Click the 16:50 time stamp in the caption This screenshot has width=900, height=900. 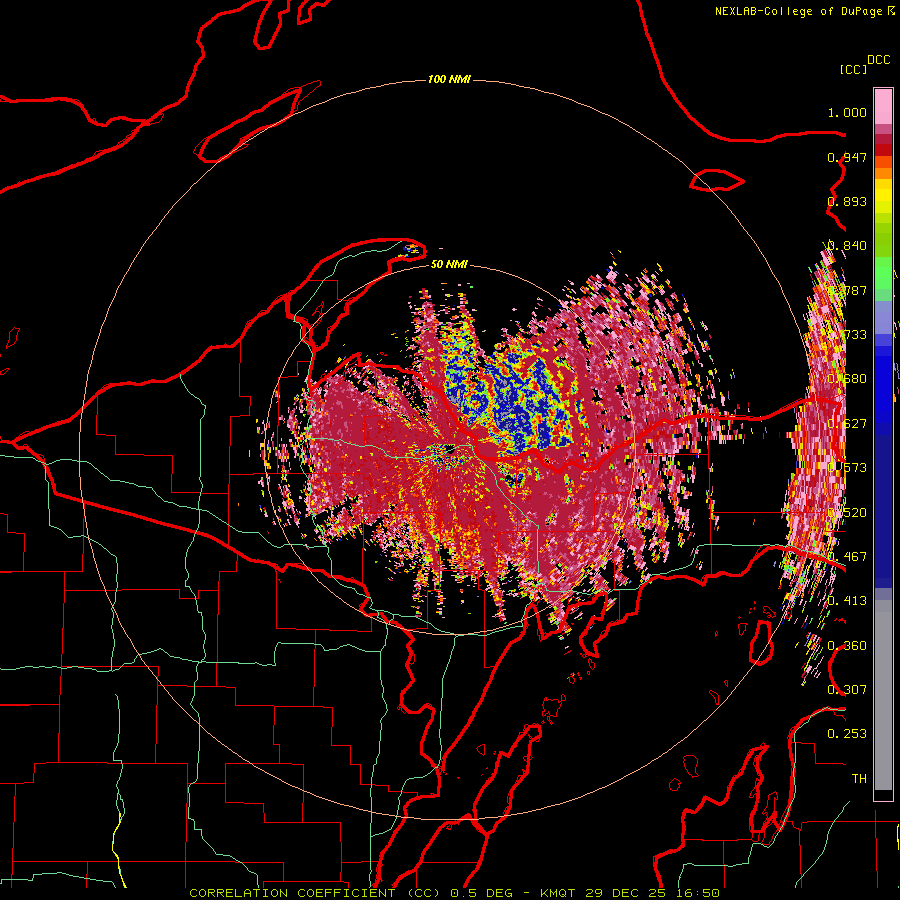[696, 893]
